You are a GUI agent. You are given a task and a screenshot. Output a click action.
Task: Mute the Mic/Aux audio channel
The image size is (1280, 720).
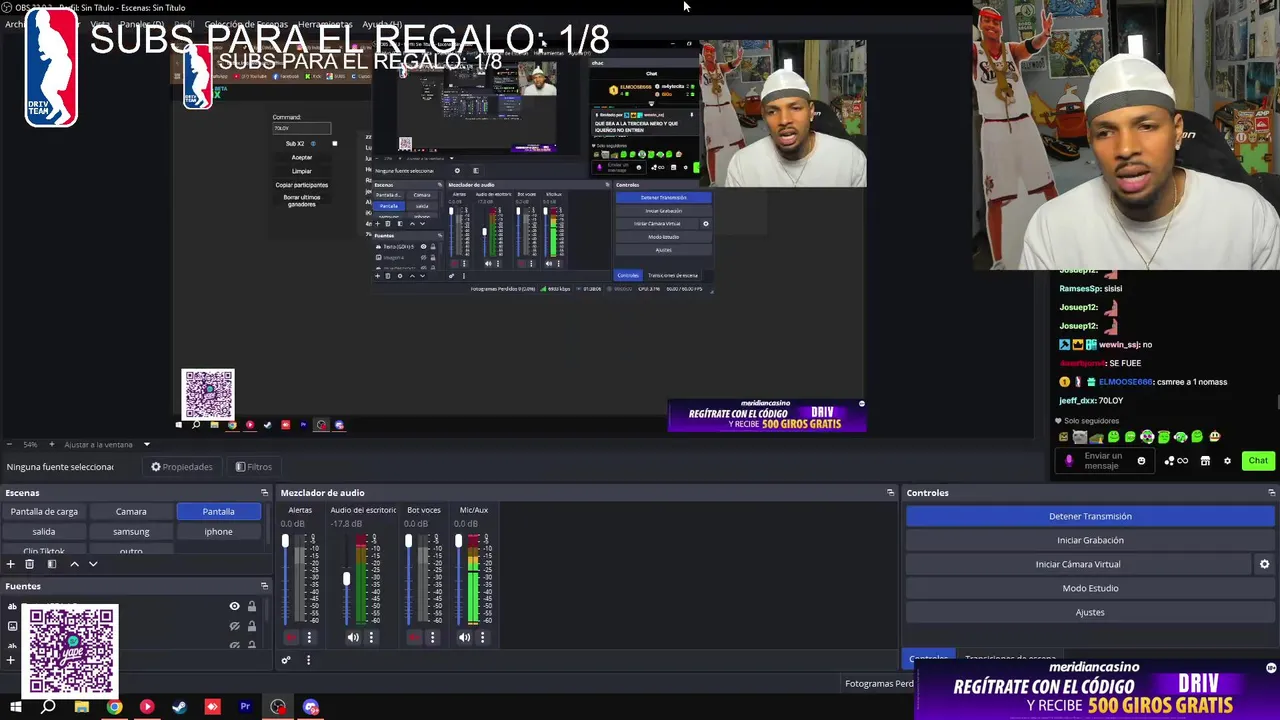[x=464, y=637]
